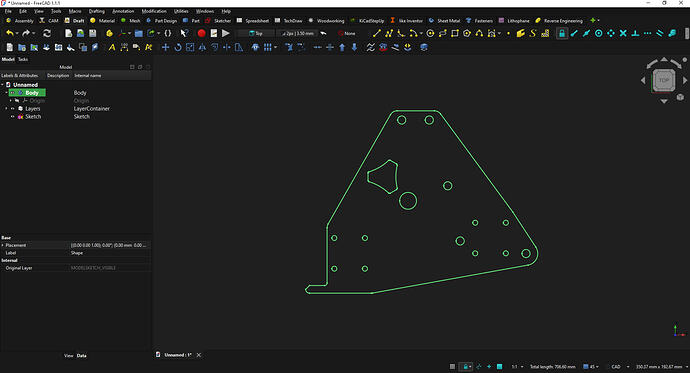Select the Draft Fillet tool
This screenshot has width=690, height=373.
[400, 33]
